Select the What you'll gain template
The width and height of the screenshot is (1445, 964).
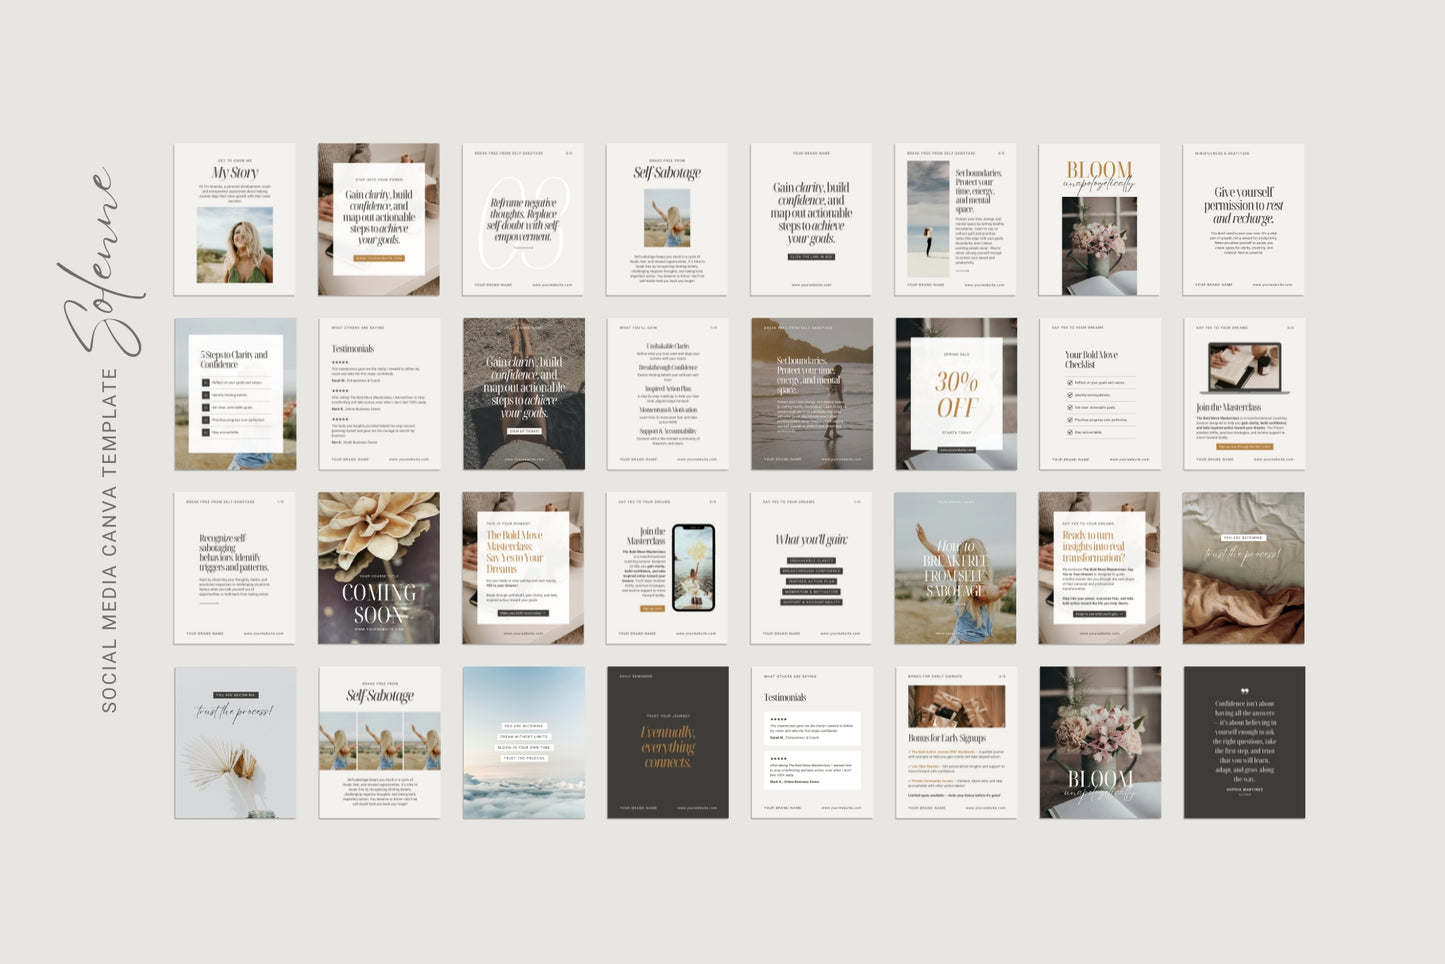pyautogui.click(x=811, y=568)
